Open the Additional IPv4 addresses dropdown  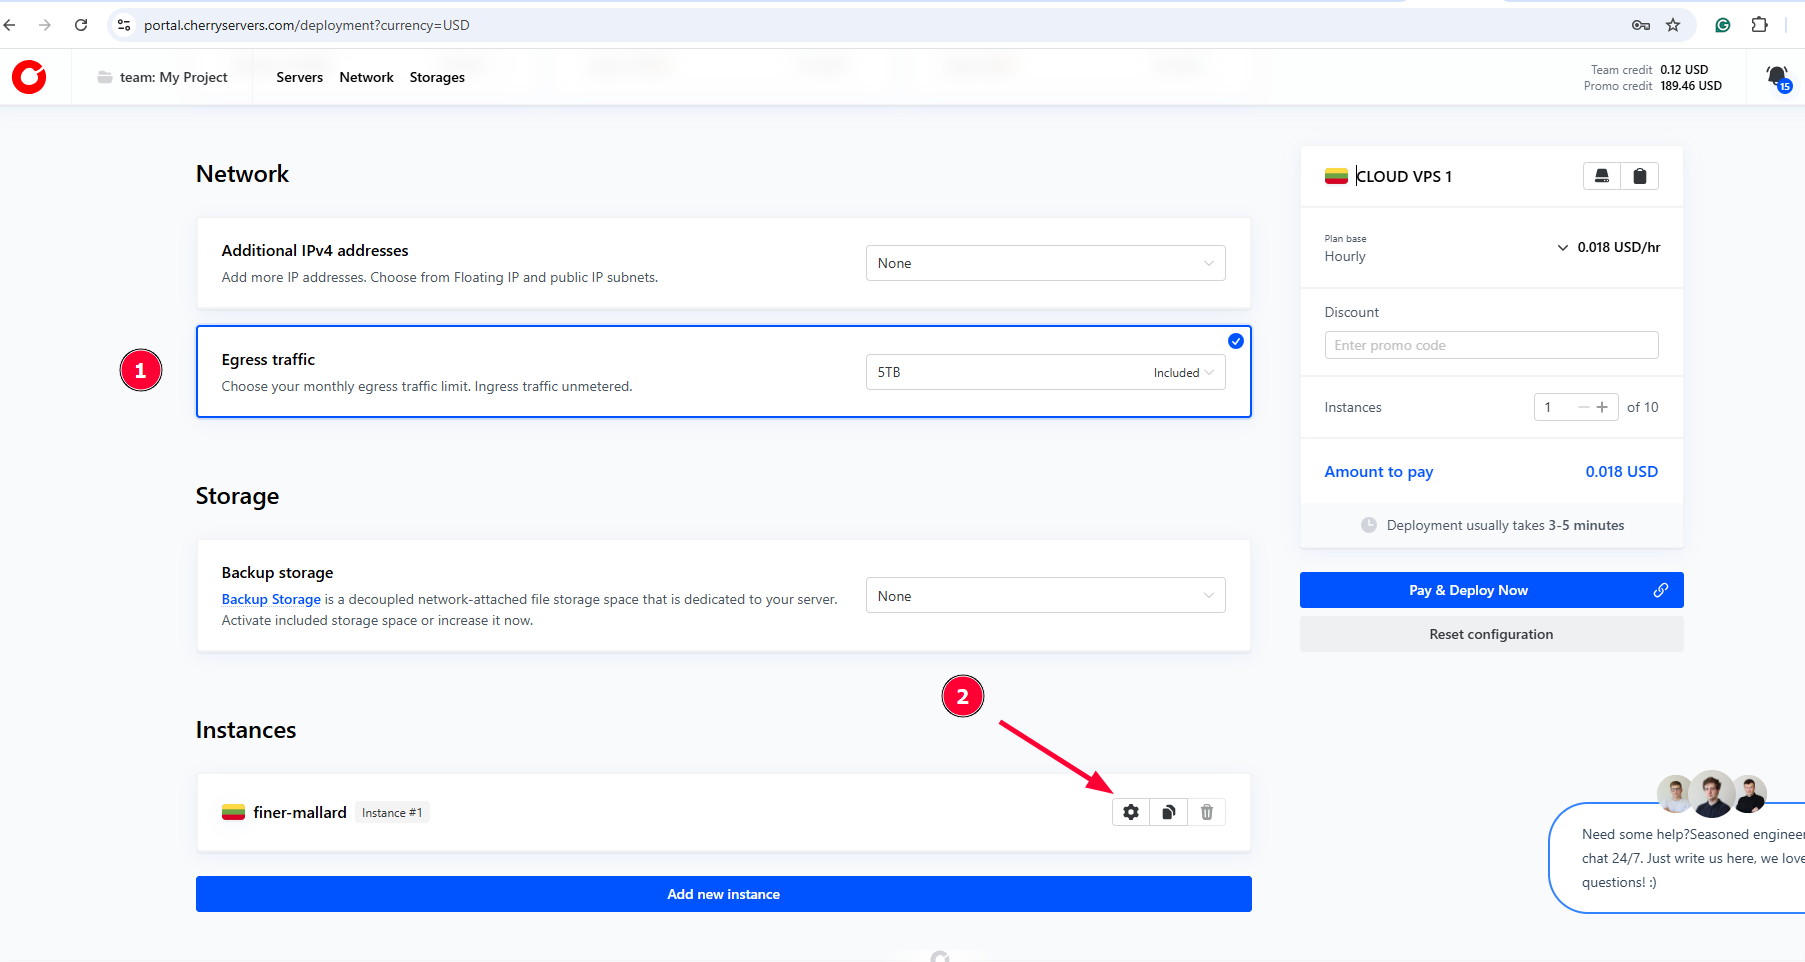[x=1045, y=263]
